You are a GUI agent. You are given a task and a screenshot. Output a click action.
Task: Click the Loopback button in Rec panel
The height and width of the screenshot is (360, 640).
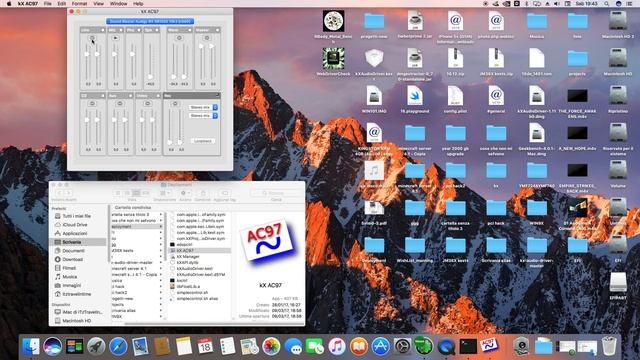point(203,141)
